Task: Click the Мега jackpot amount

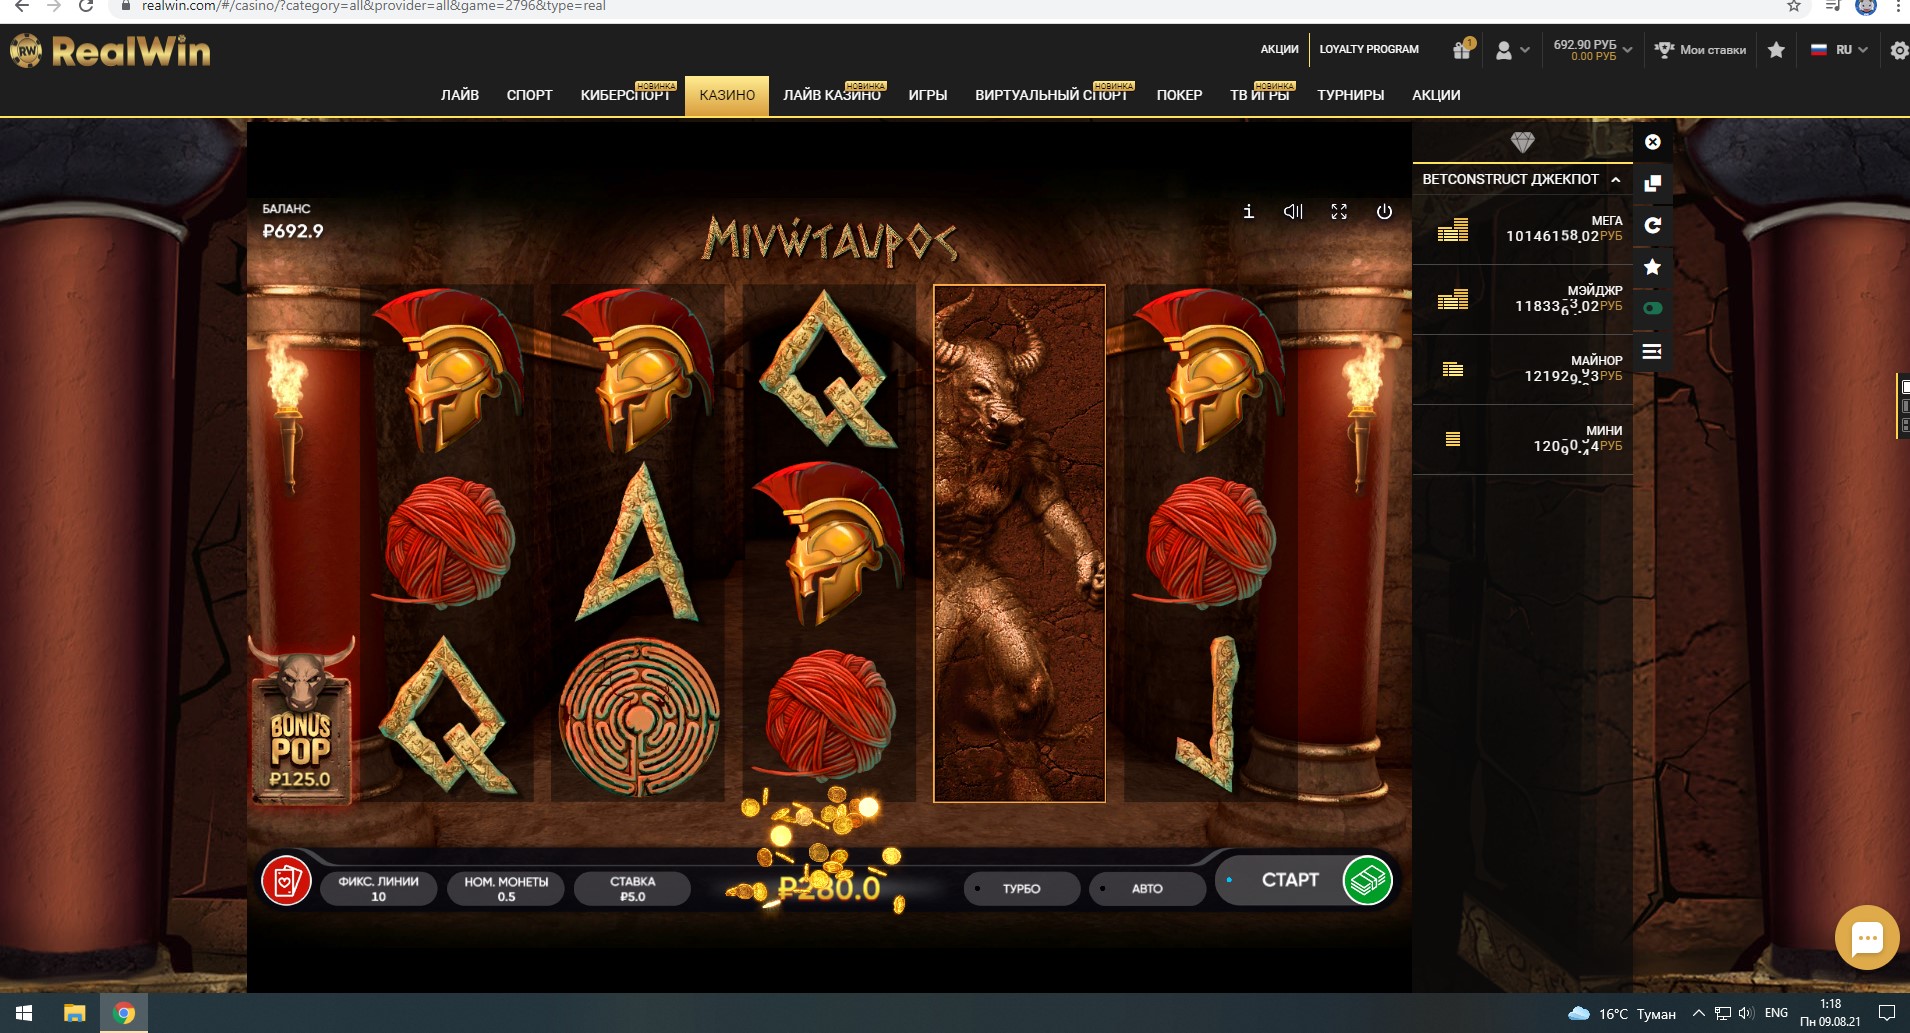Action: pyautogui.click(x=1564, y=236)
